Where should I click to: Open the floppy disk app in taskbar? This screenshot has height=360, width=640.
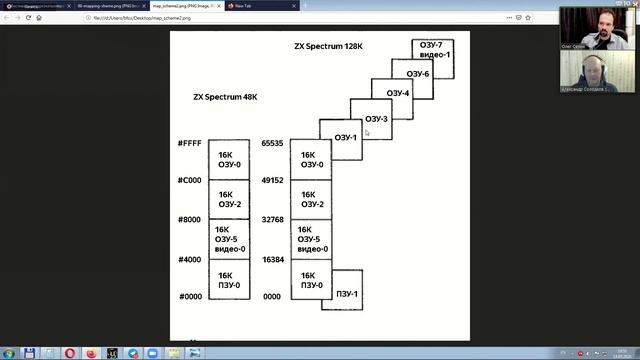(x=29, y=353)
